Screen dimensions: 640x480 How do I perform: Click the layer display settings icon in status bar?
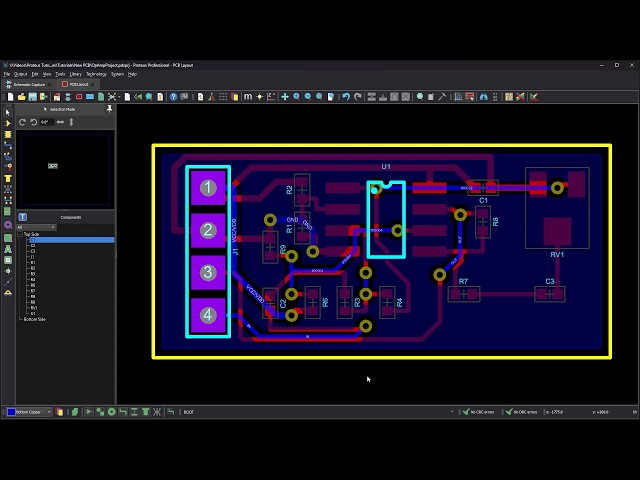pos(59,412)
